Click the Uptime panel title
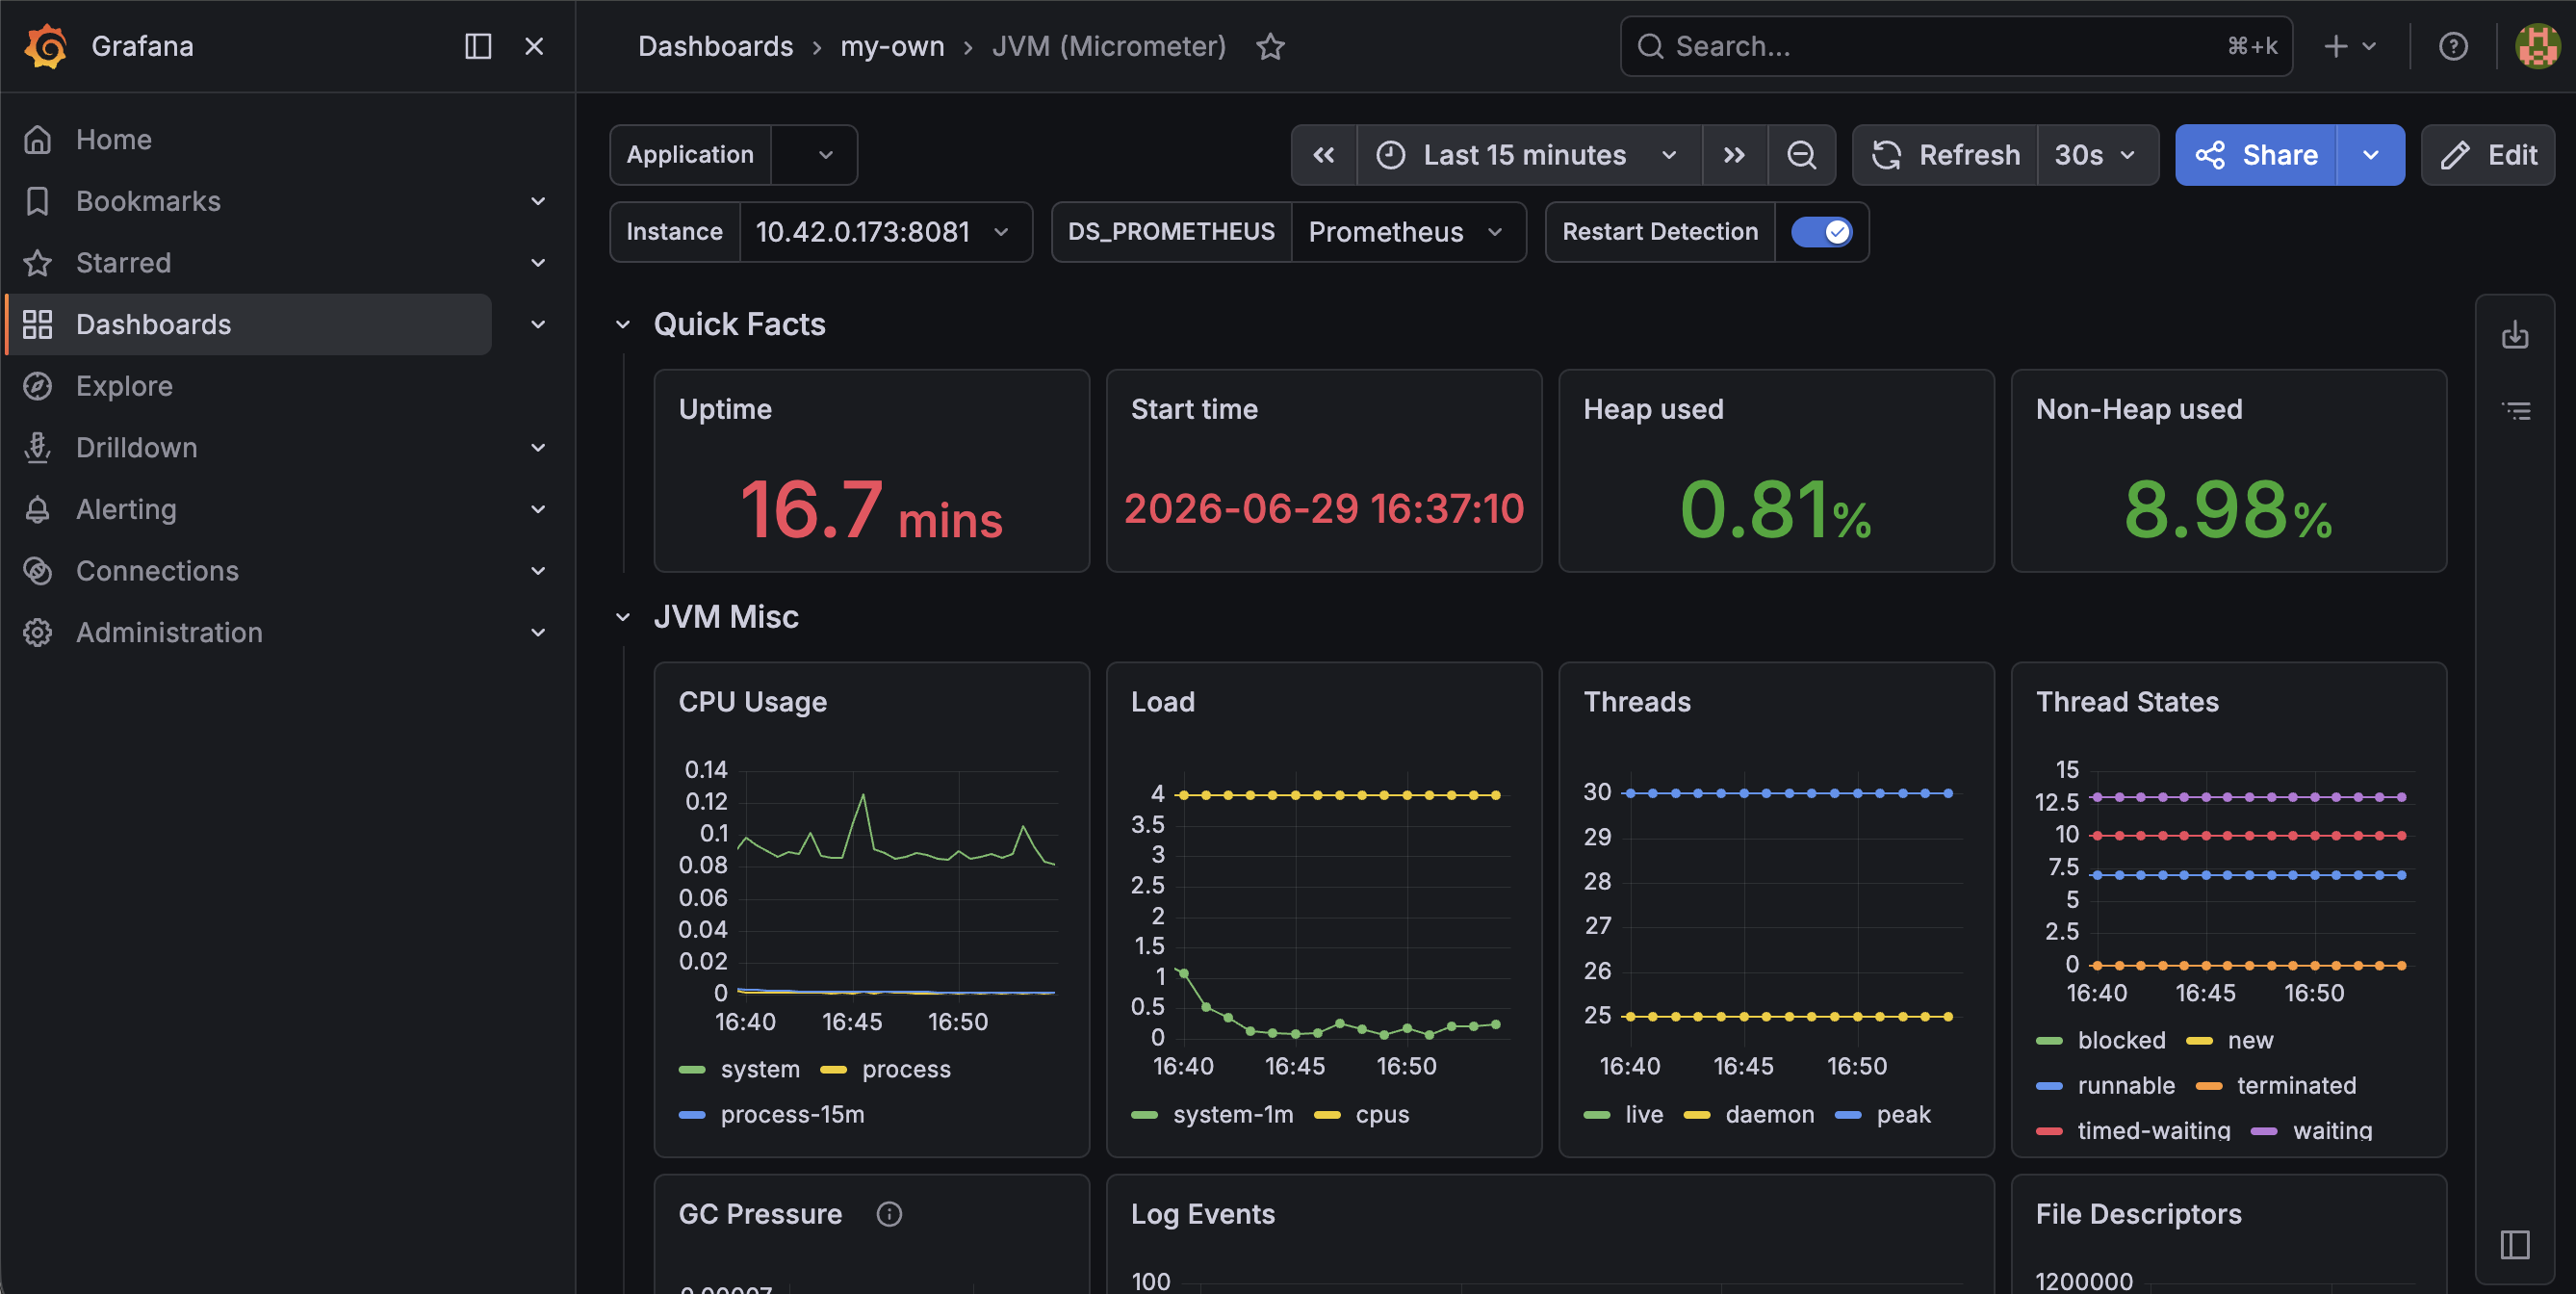Screen dimensions: 2576x1294 725,410
